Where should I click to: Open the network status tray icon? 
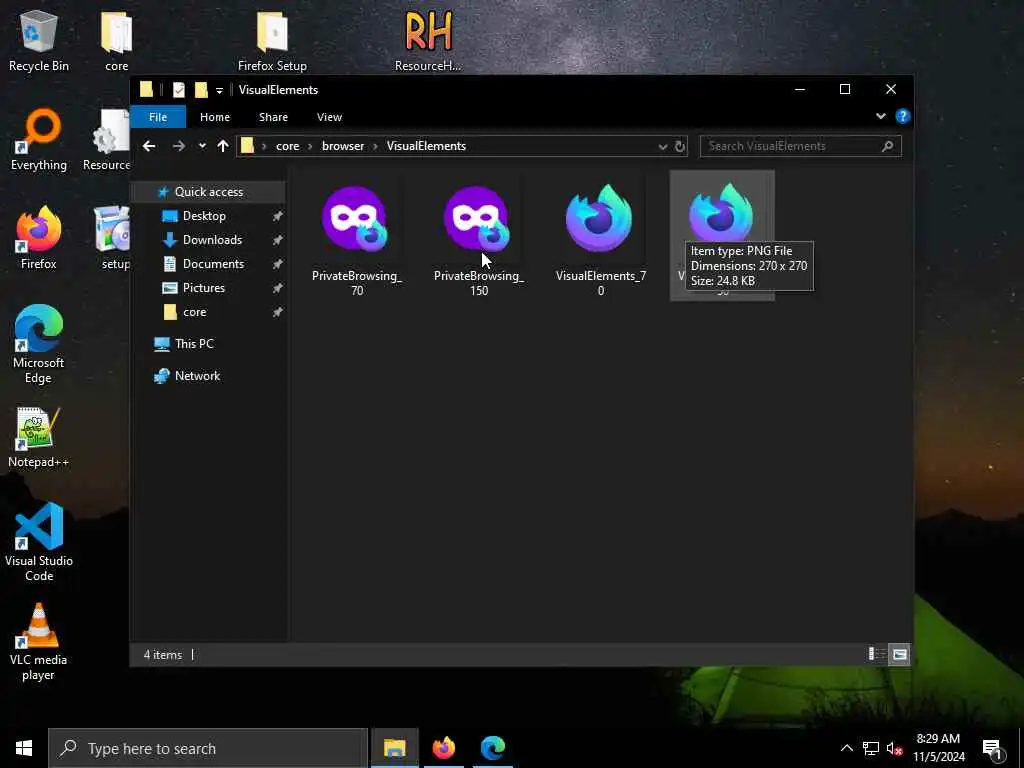[871, 748]
